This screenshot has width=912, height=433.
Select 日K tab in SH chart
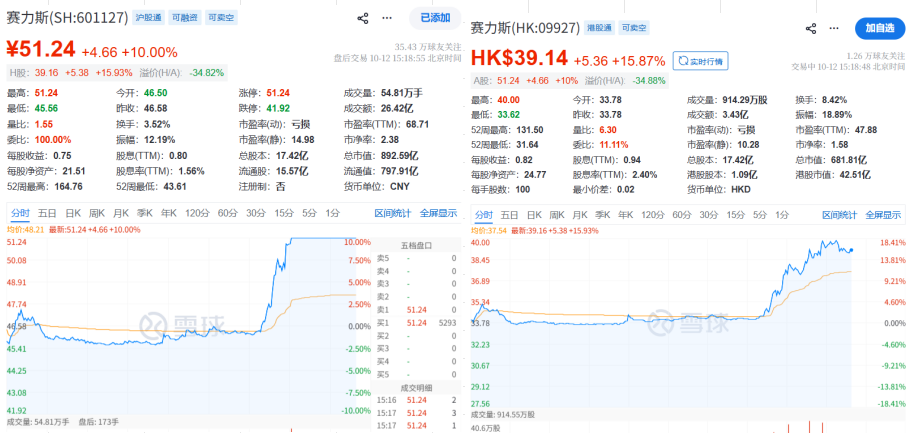coord(73,214)
